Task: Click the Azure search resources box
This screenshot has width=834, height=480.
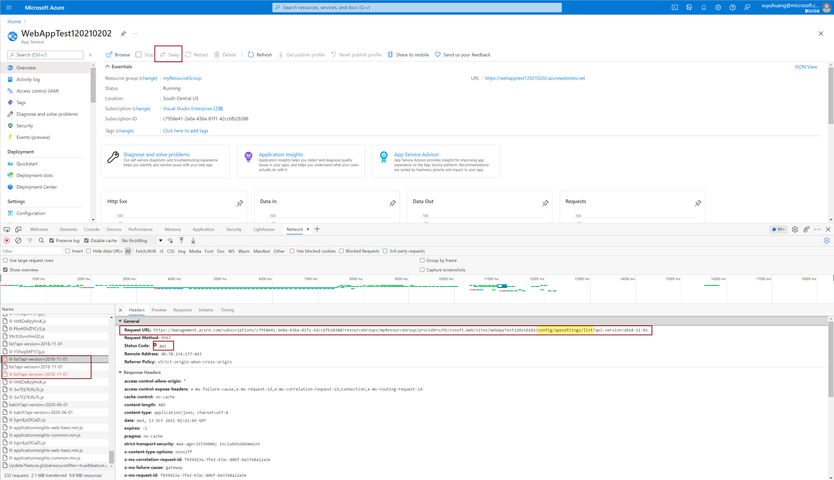Action: coord(417,7)
